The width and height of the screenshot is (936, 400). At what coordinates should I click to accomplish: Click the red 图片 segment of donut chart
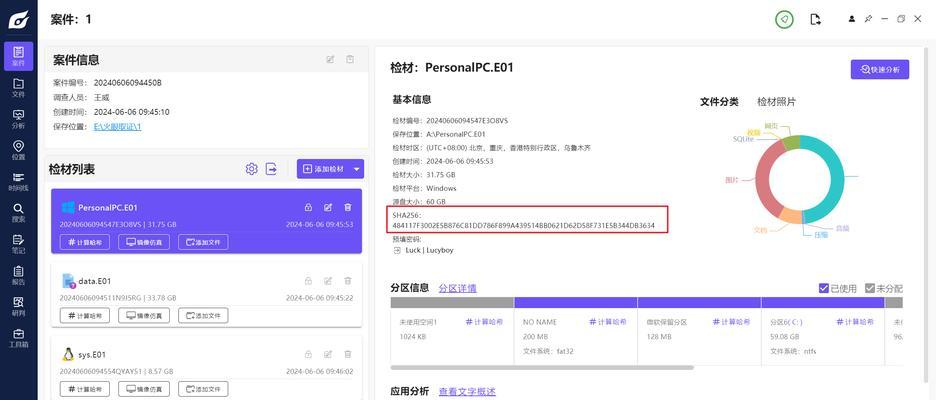[764, 177]
